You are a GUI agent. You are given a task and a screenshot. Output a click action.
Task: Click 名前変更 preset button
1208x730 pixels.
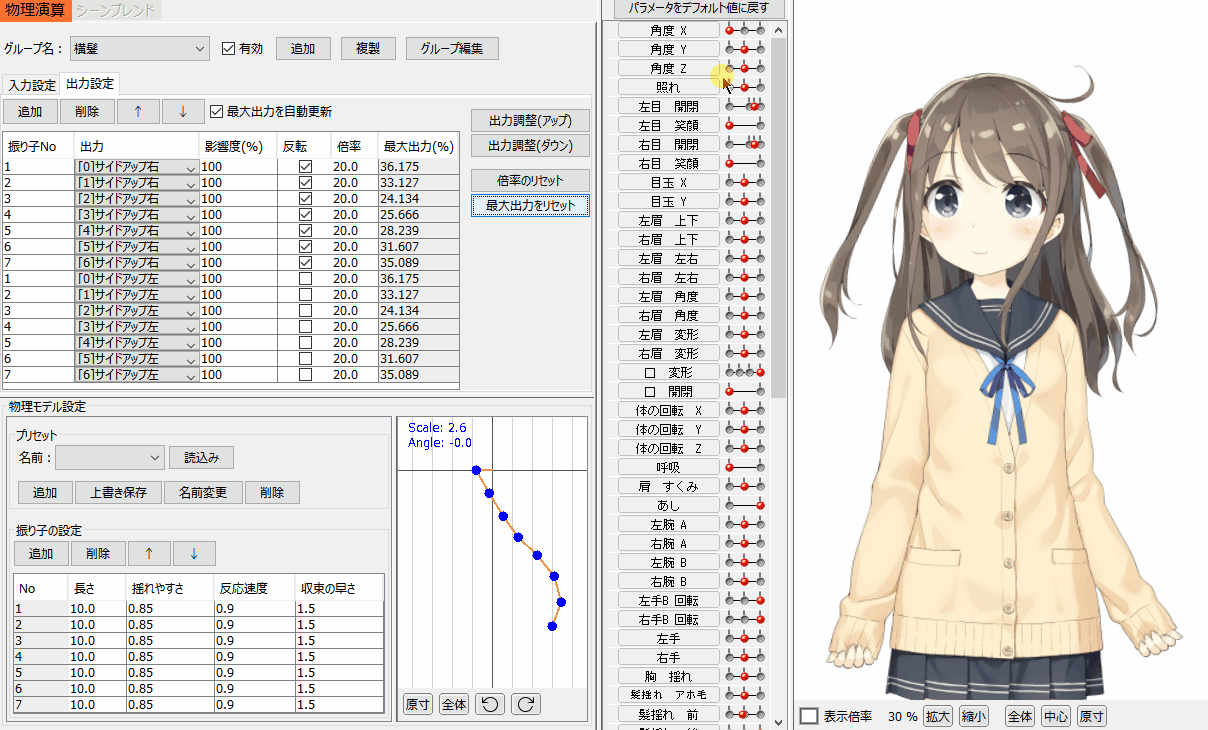pos(203,492)
